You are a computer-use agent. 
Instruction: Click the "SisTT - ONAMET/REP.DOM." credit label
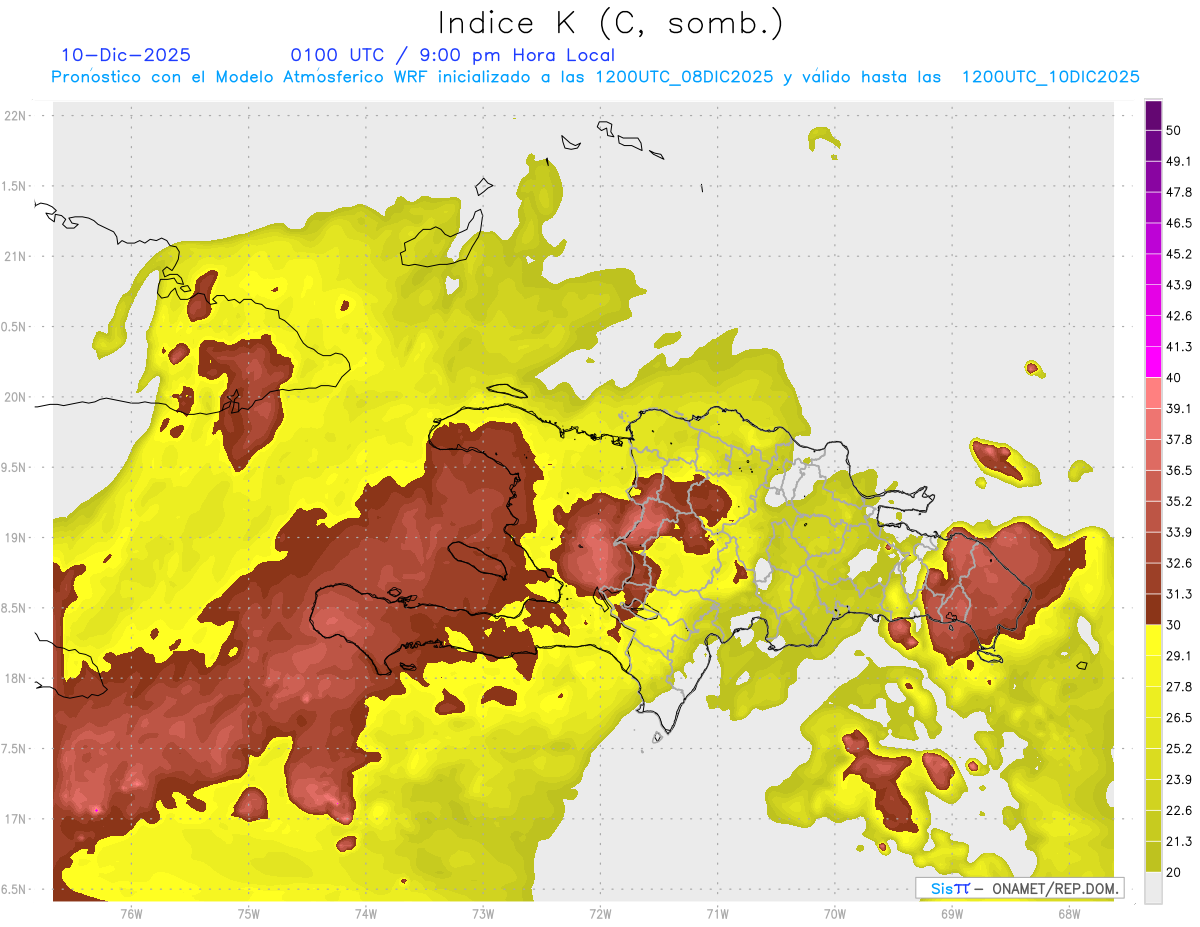tap(1019, 888)
